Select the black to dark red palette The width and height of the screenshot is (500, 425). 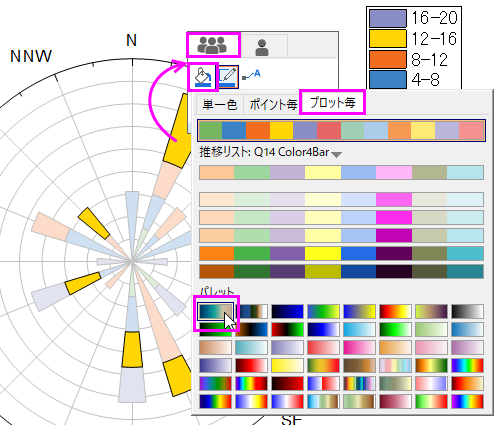(287, 383)
